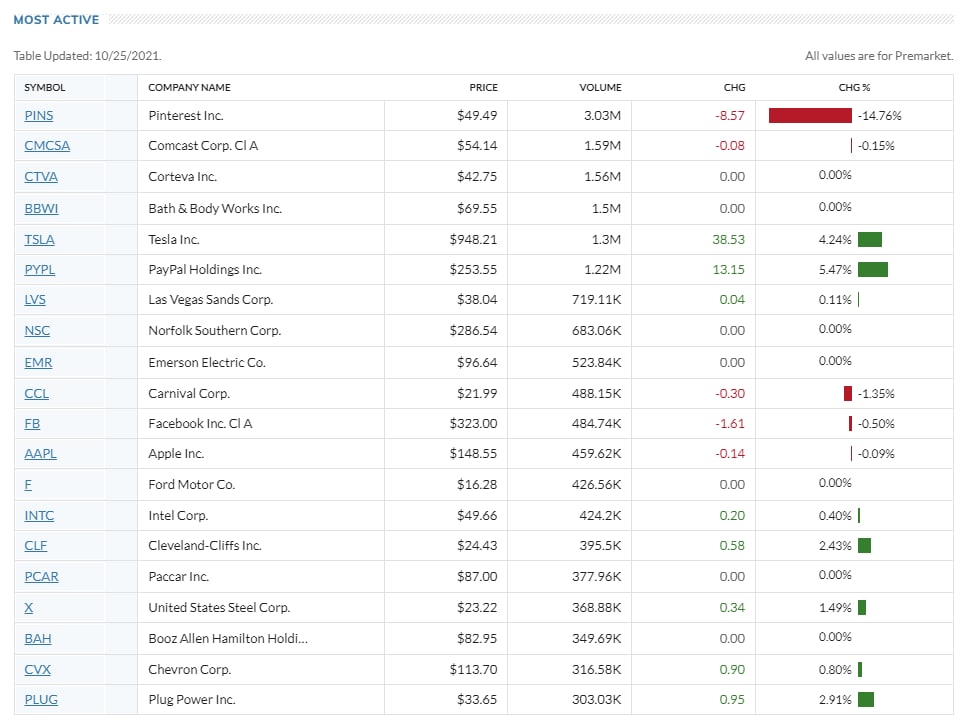Viewport: 970px width, 727px height.
Task: Click the $16.28 Ford price
Action: (x=477, y=484)
